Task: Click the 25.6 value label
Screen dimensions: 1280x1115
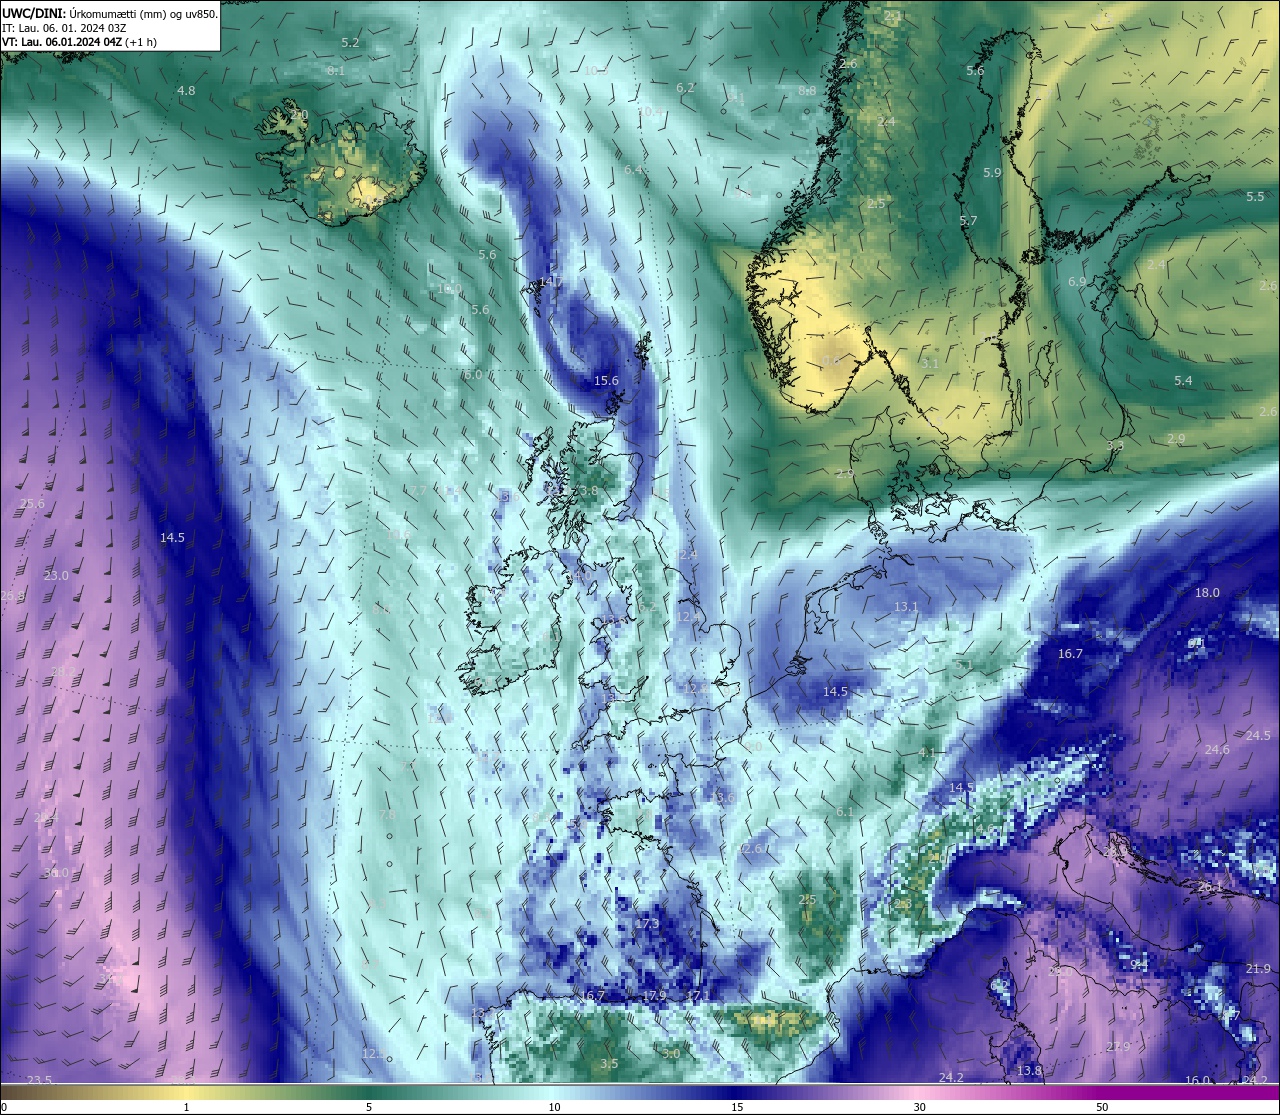Action: click(32, 503)
